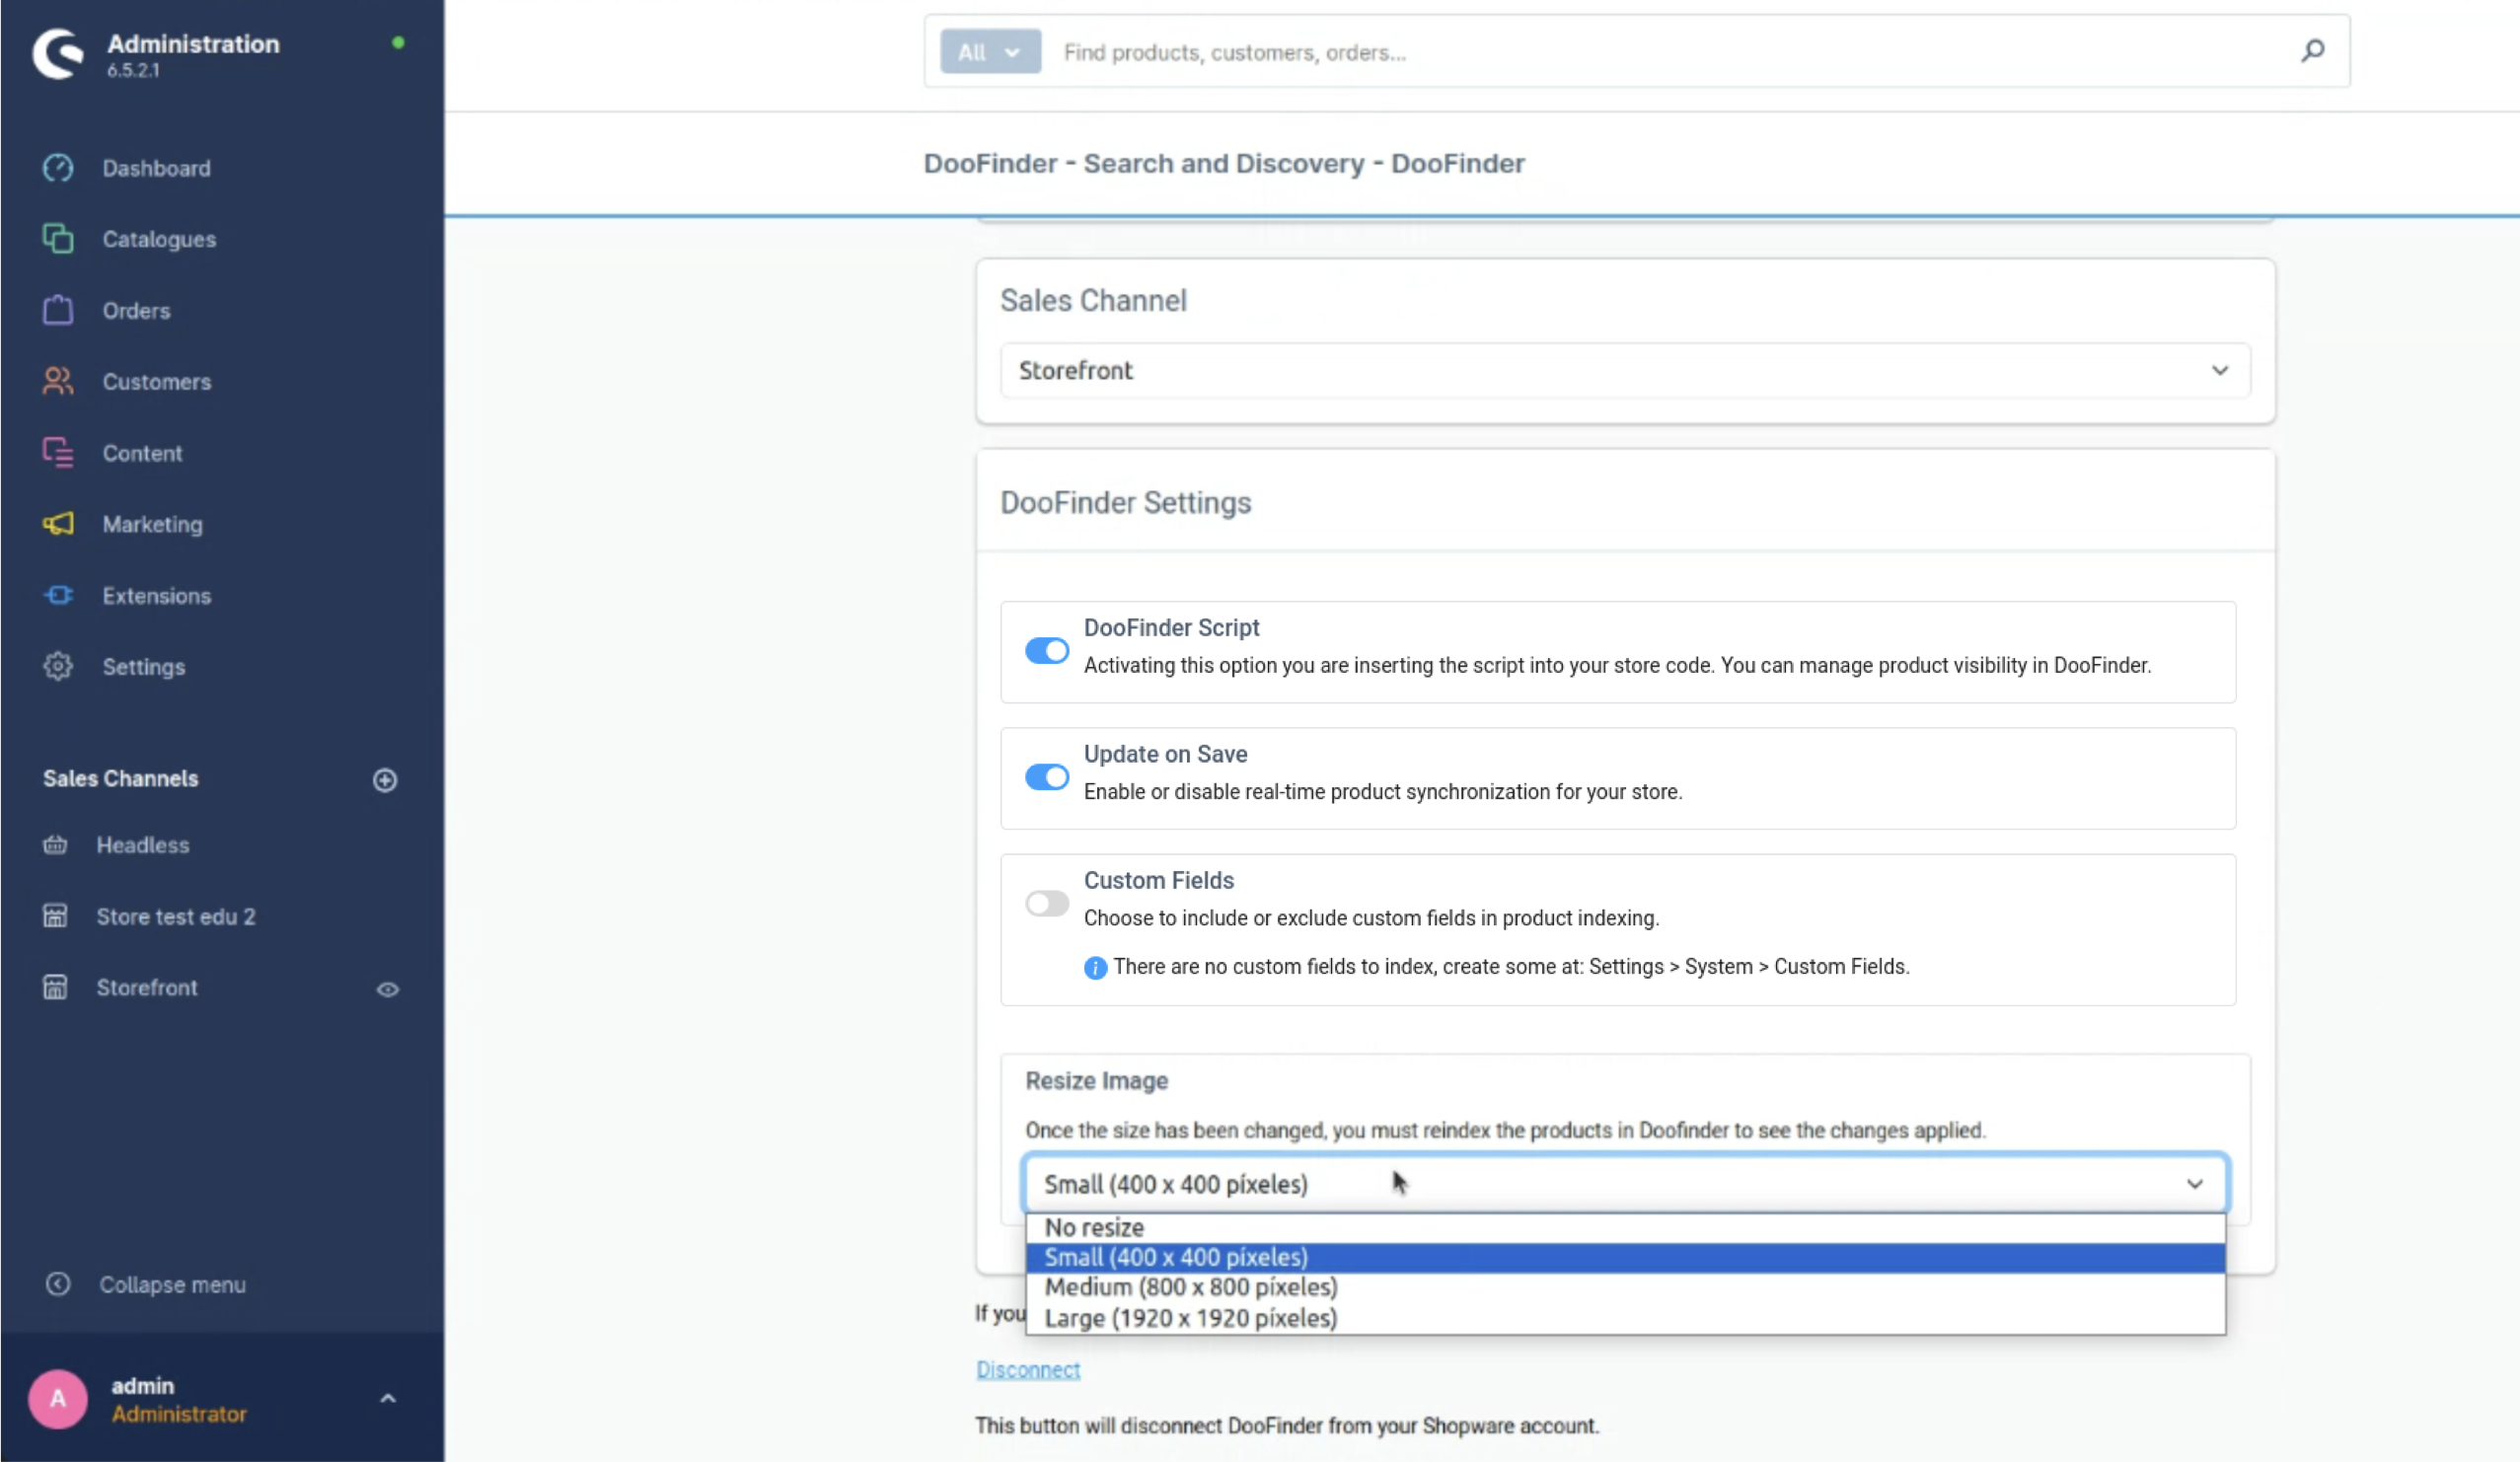Click the Content layout icon
The height and width of the screenshot is (1462, 2520).
(x=58, y=453)
